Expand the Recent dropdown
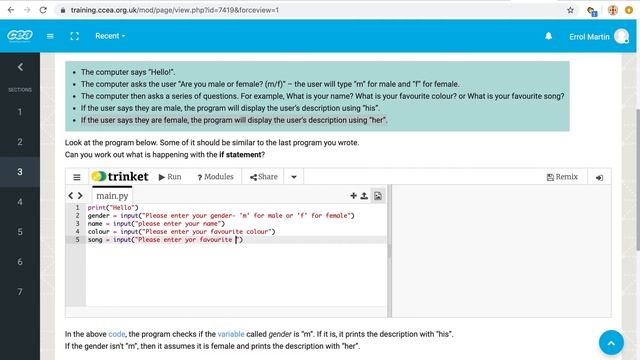This screenshot has height=360, width=640. 110,36
